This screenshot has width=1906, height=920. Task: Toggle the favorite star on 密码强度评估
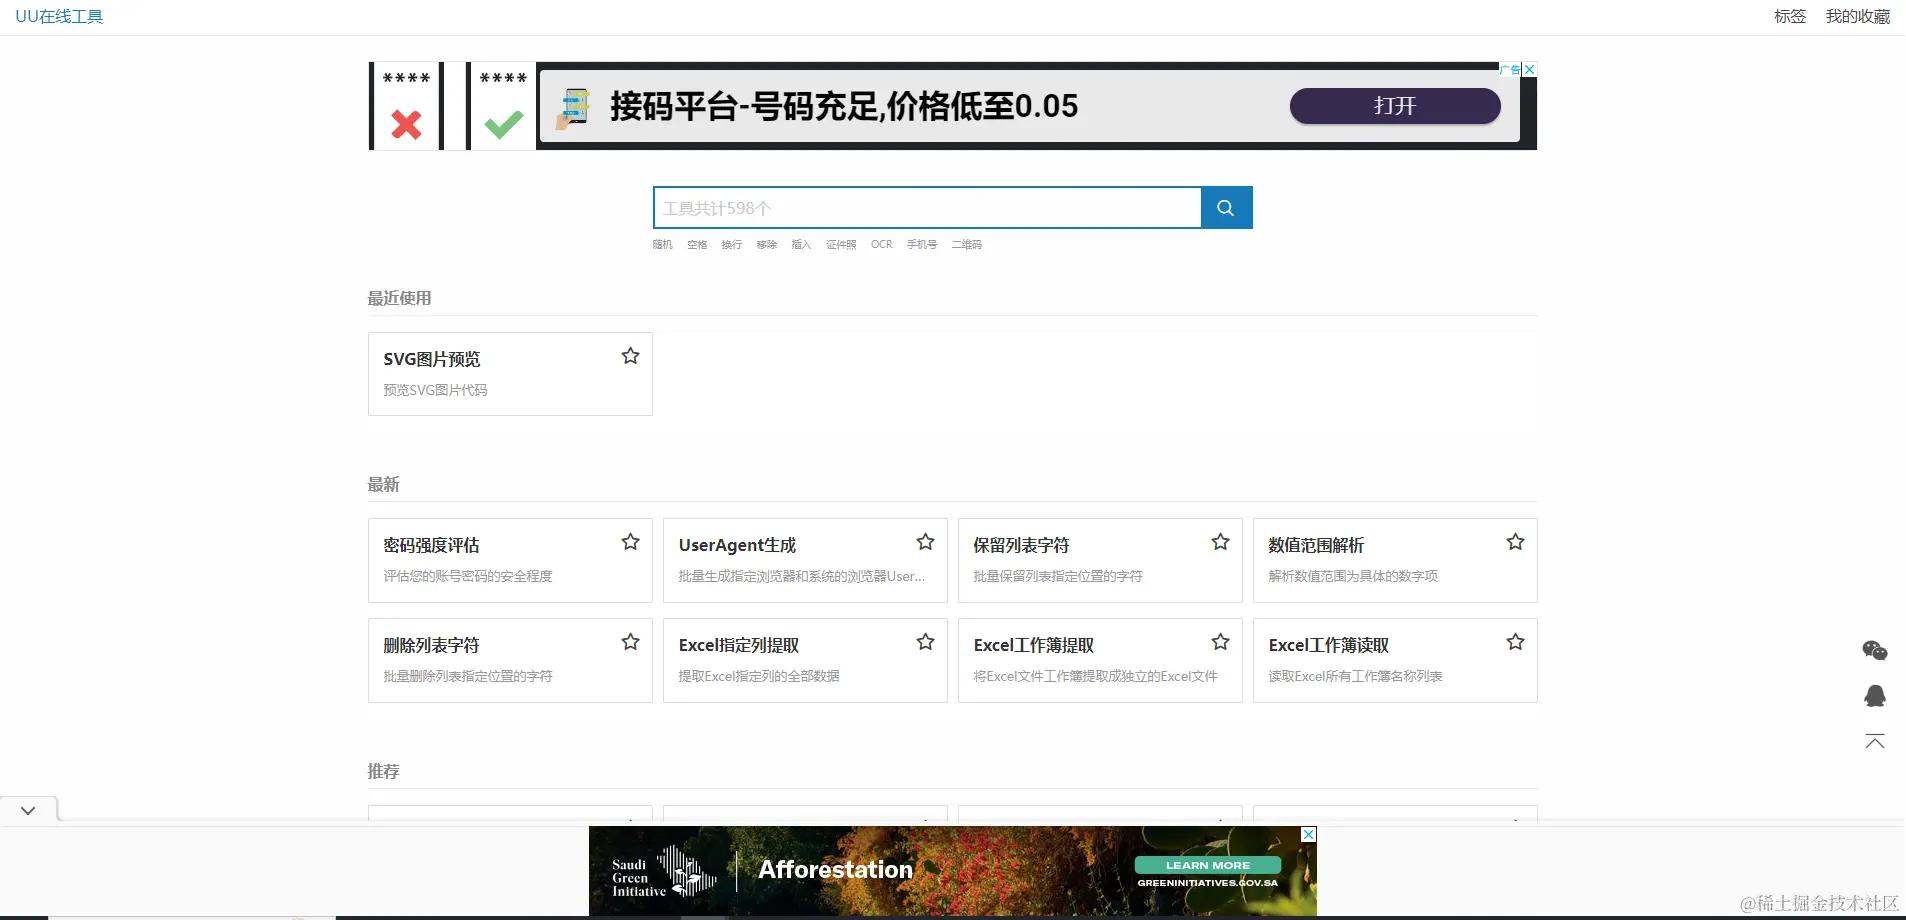(630, 541)
